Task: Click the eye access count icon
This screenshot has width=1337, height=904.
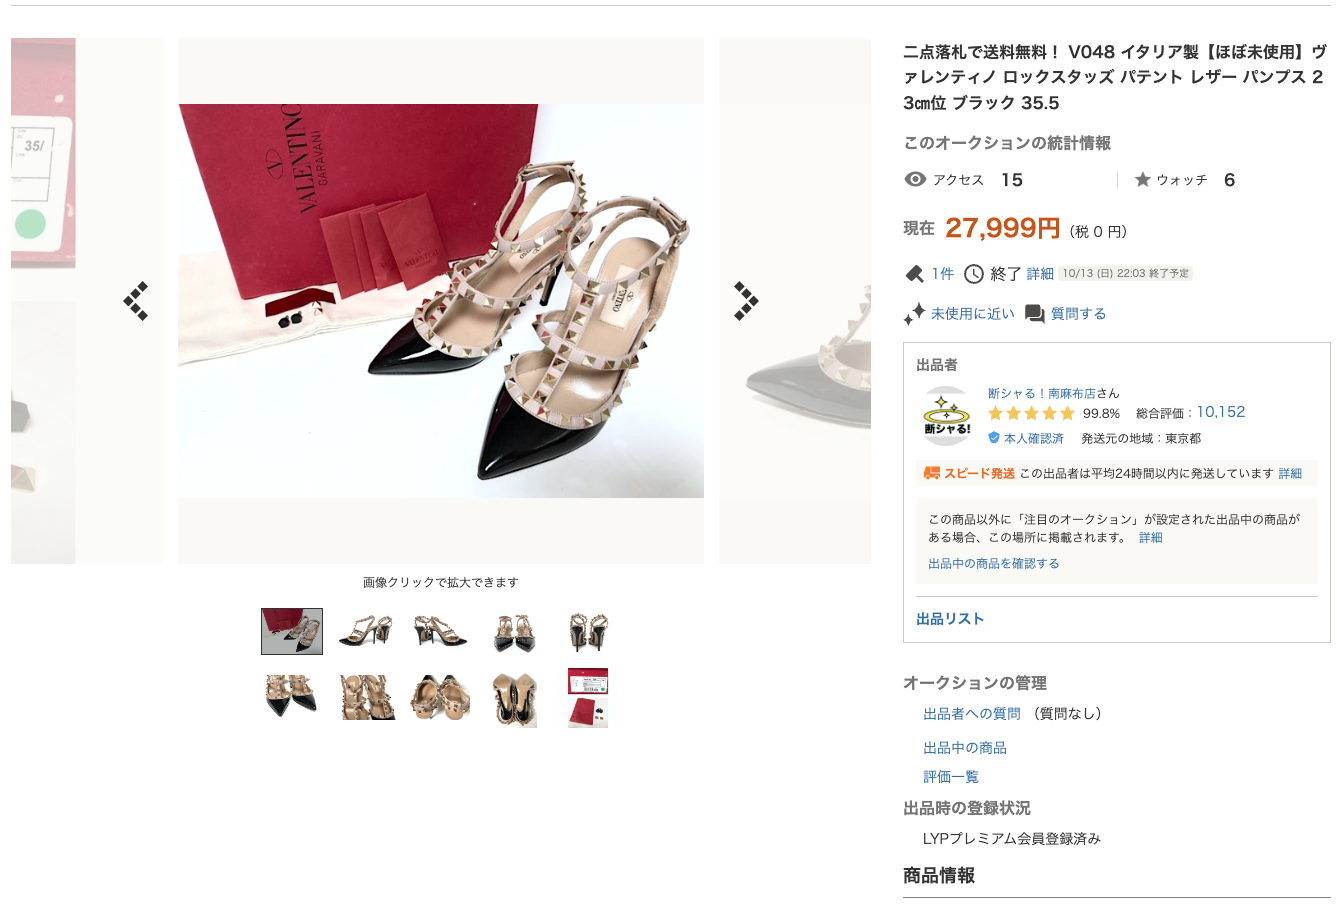Action: point(915,179)
